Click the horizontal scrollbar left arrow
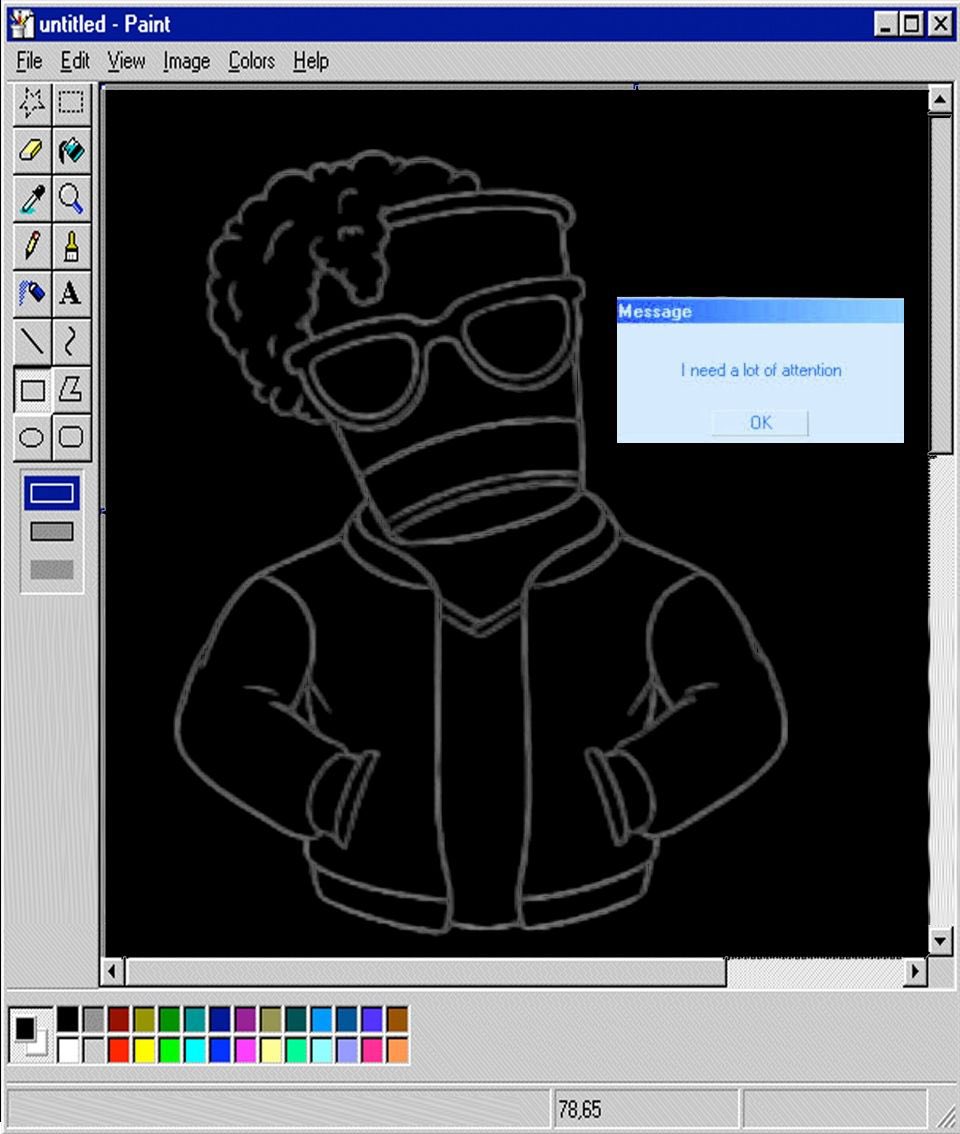Screen dimensions: 960x1134 pyautogui.click(x=112, y=971)
